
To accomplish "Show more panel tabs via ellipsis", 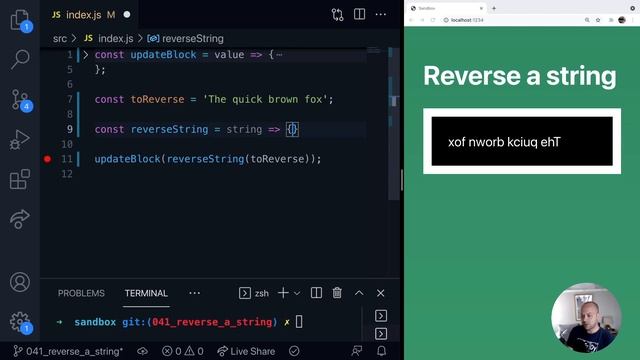I will pos(195,293).
